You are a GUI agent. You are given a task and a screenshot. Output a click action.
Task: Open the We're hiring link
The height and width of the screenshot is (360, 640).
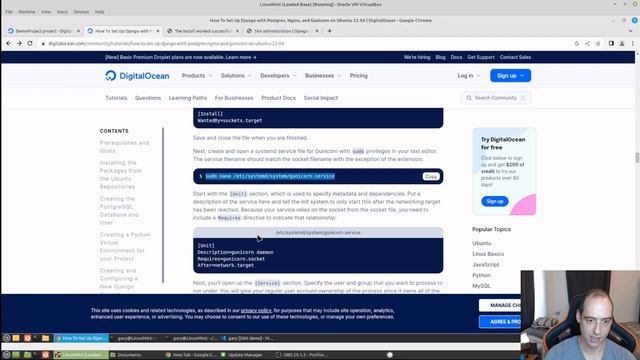(x=417, y=57)
